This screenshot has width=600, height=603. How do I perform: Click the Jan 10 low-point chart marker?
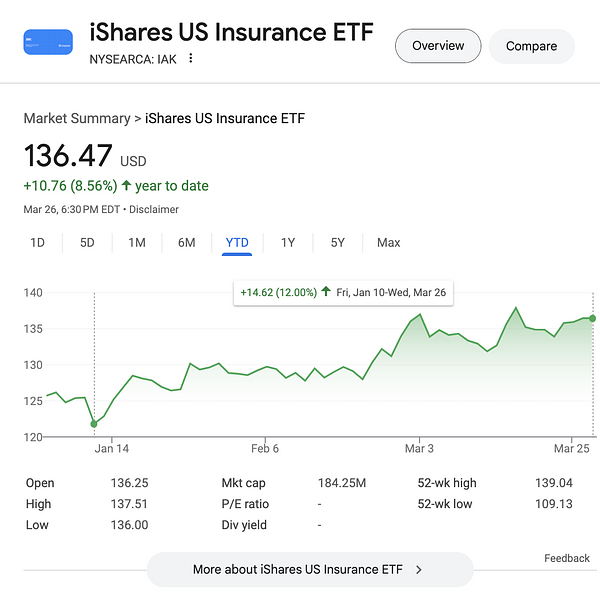[x=94, y=424]
